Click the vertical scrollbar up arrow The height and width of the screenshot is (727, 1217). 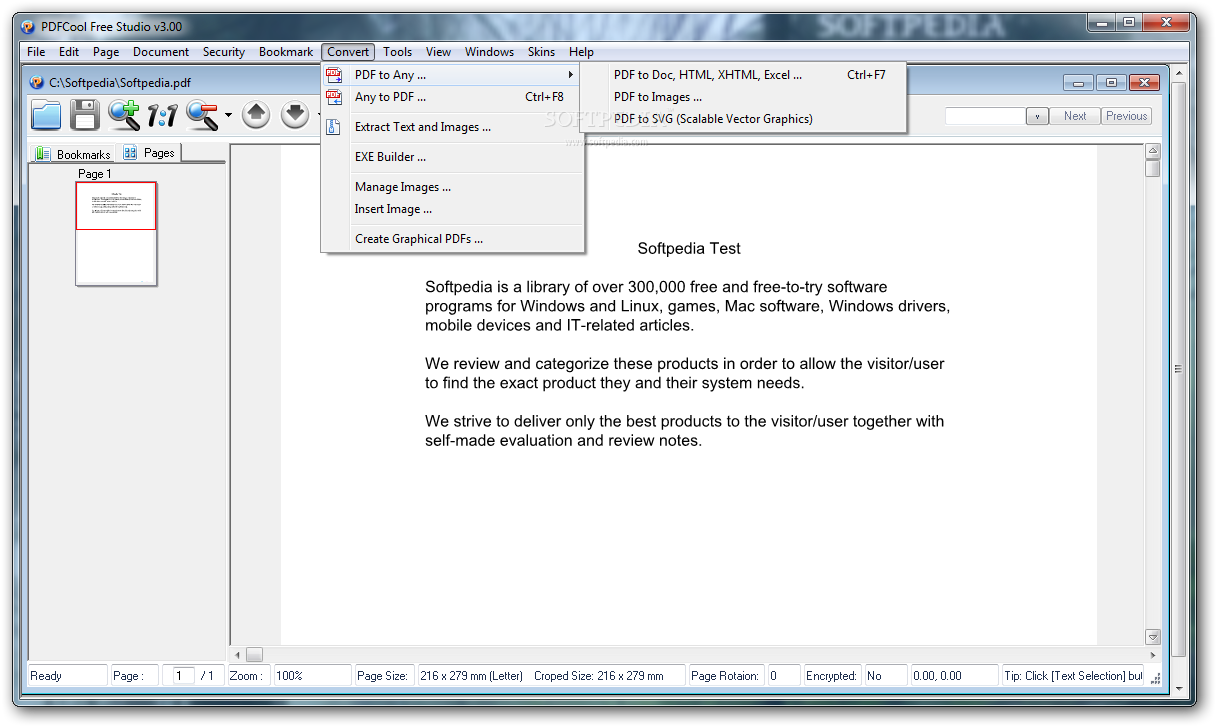tap(1153, 152)
